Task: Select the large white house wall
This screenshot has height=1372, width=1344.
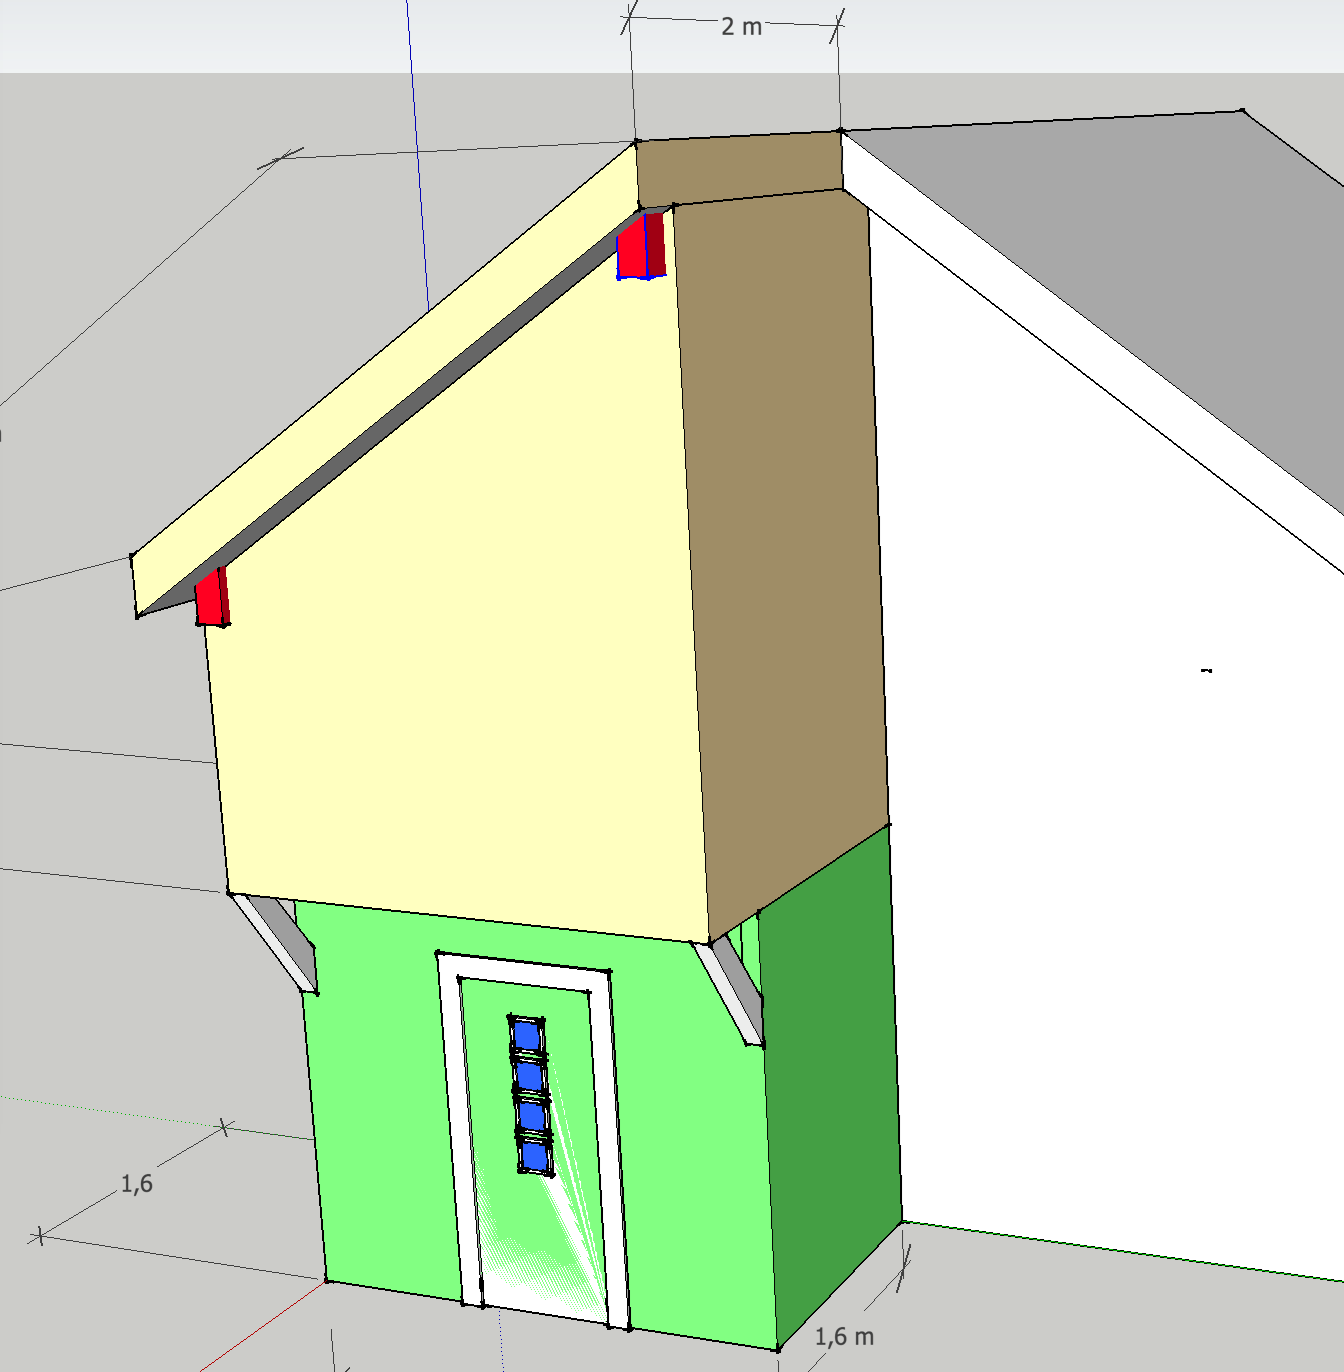Action: coord(1100,750)
